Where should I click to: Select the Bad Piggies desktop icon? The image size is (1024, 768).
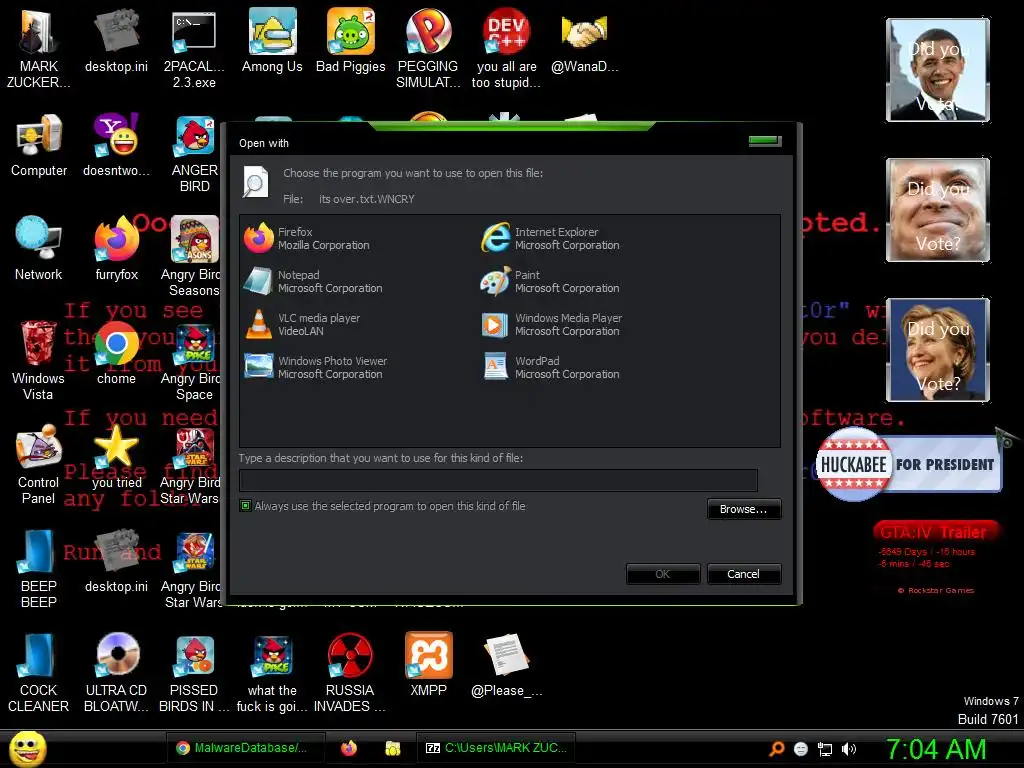coord(351,41)
